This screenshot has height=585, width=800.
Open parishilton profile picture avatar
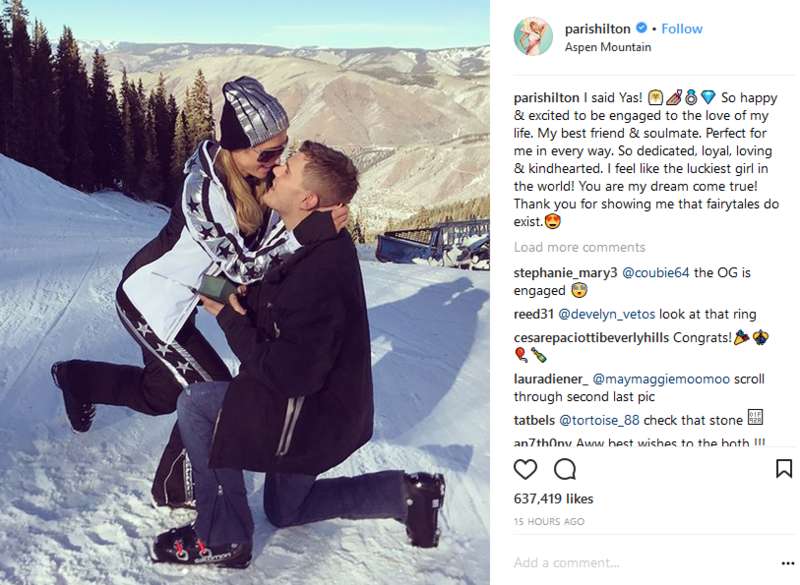533,36
